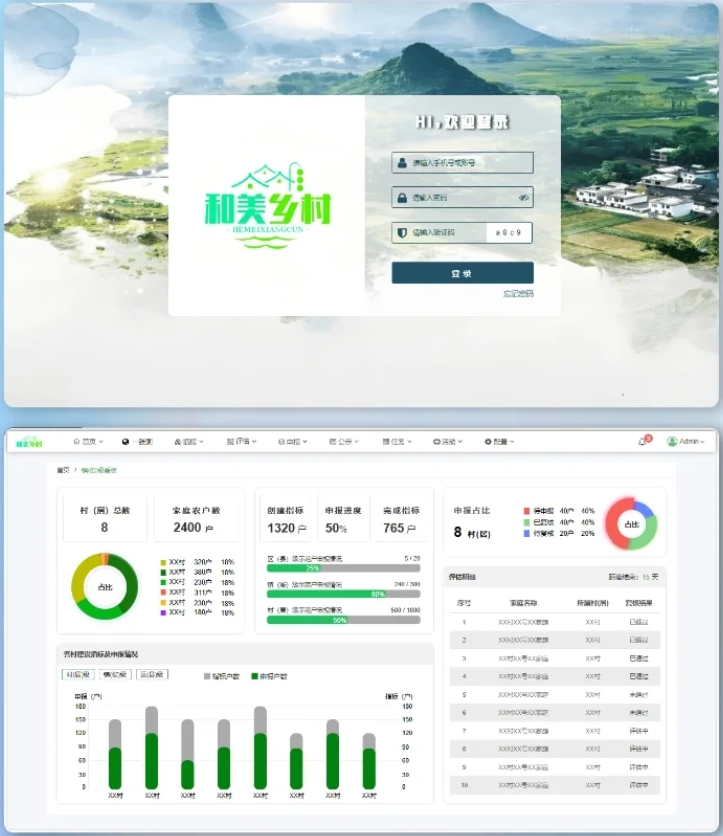Image resolution: width=723 pixels, height=836 pixels.
Task: Click the green breadcrumb current page link
Action: point(99,470)
